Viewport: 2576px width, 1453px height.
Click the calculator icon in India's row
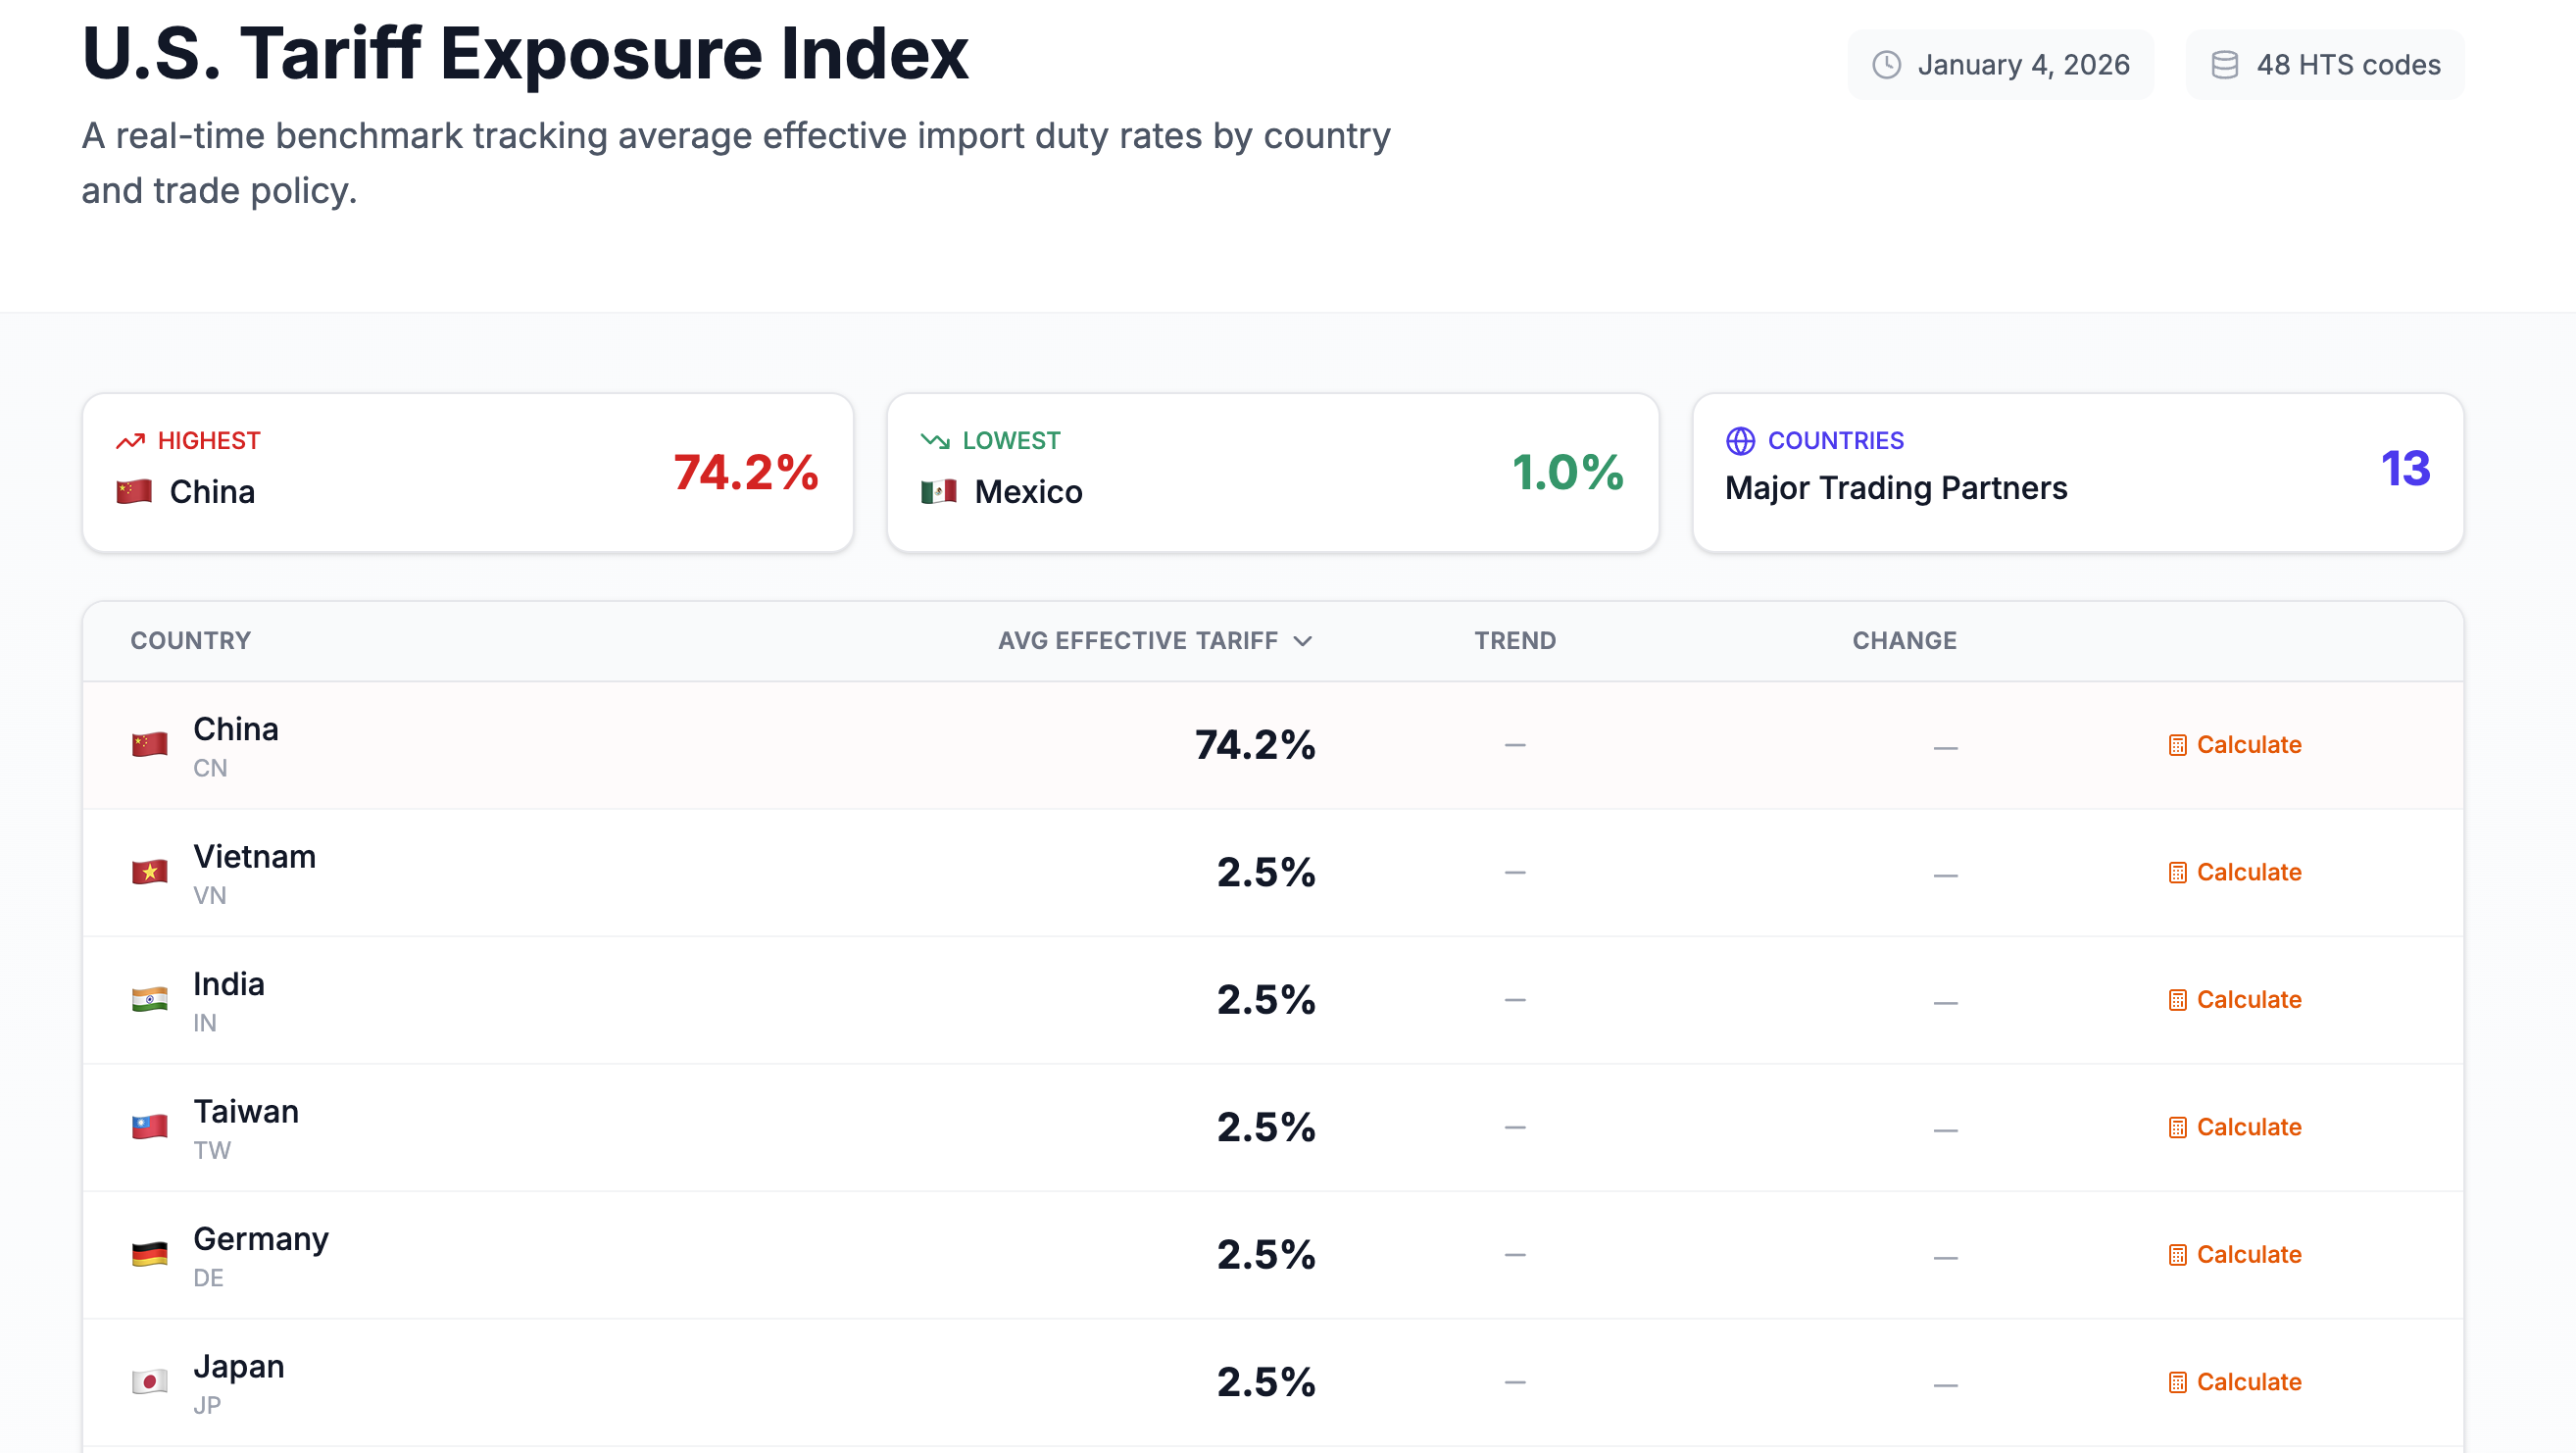[x=2177, y=1000]
